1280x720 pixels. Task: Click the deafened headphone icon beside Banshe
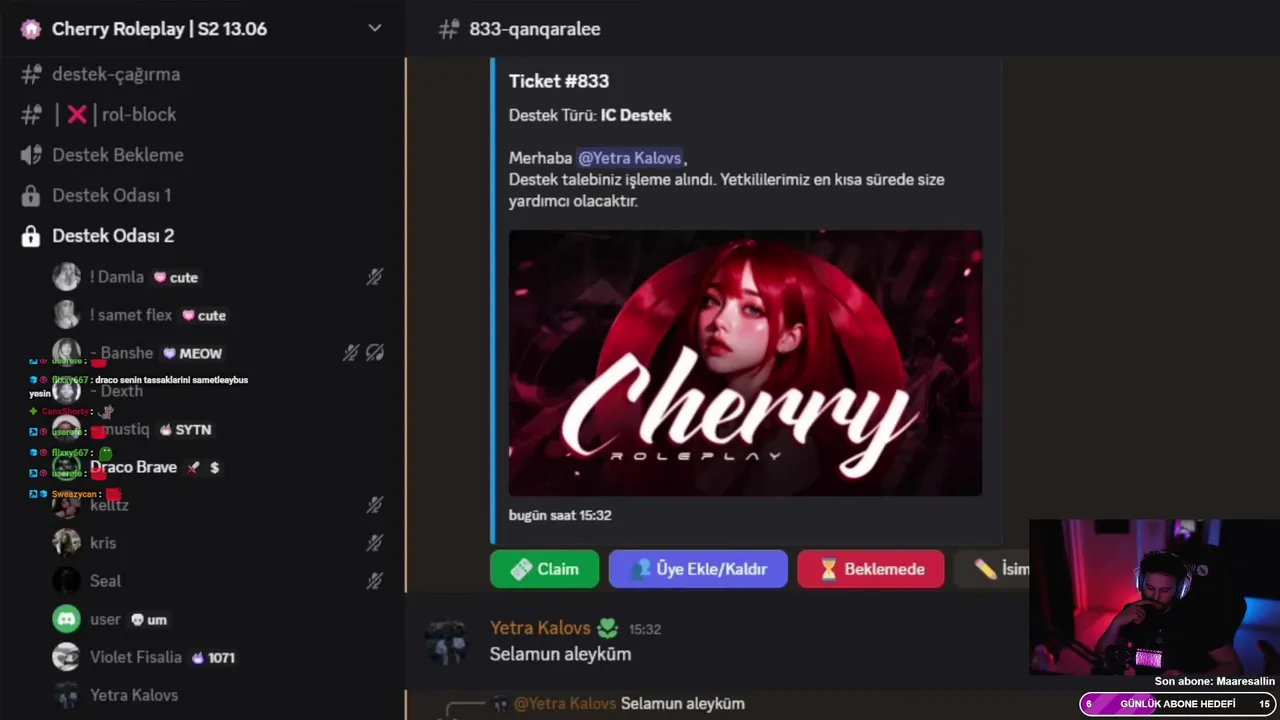(375, 353)
